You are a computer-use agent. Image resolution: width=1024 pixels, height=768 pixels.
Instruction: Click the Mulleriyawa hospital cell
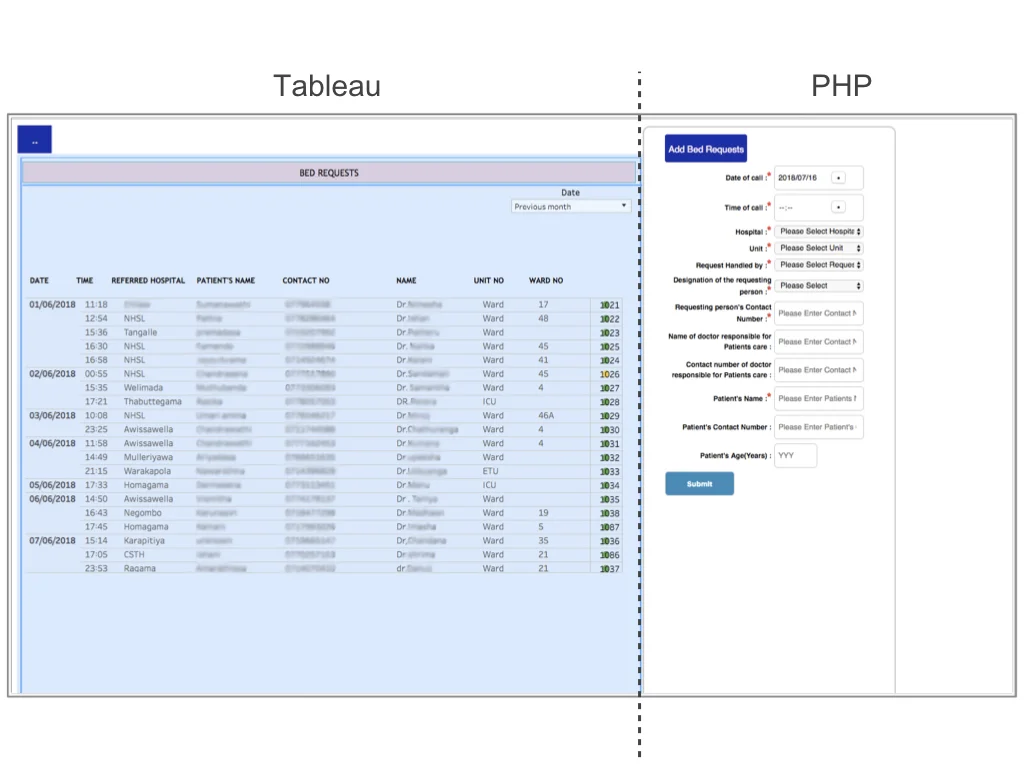point(148,456)
